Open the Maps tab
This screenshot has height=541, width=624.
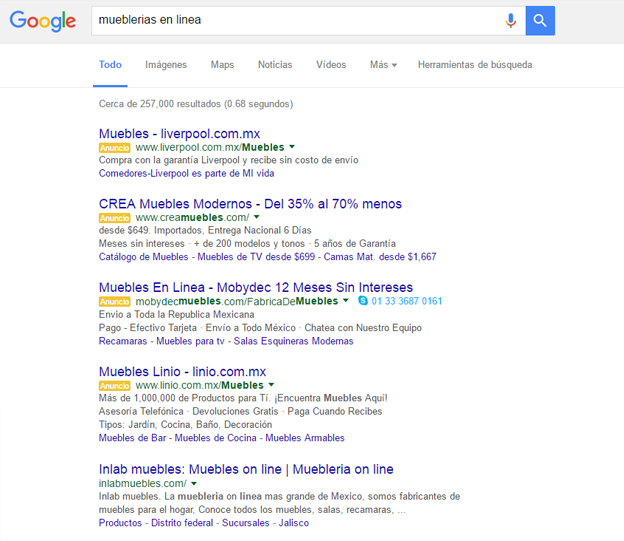[x=222, y=64]
